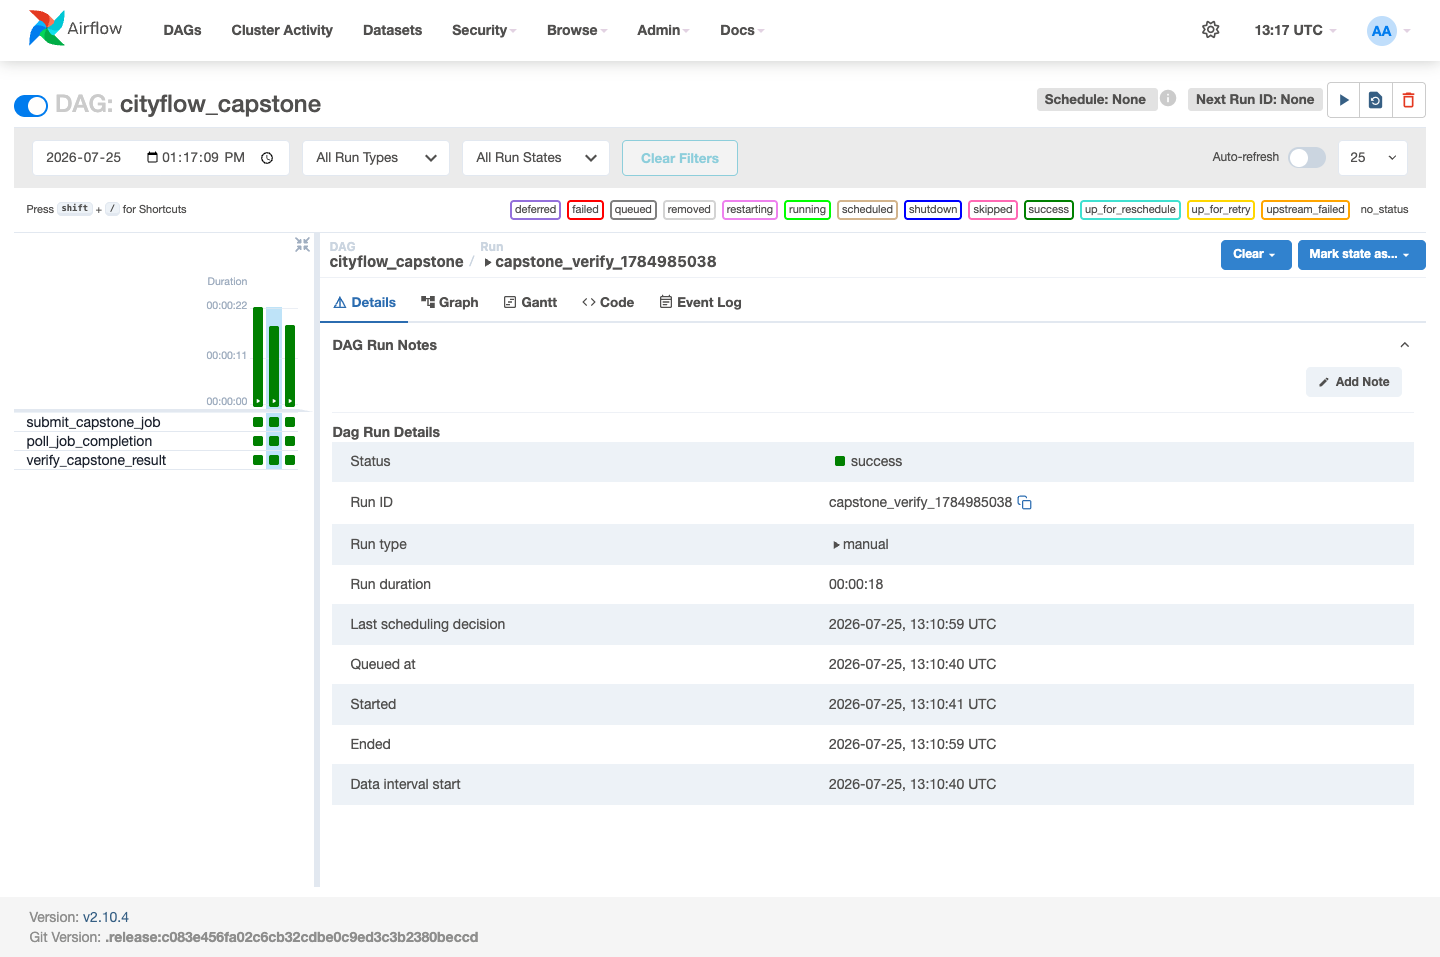
Task: Expand the Browse menu
Action: pyautogui.click(x=577, y=30)
